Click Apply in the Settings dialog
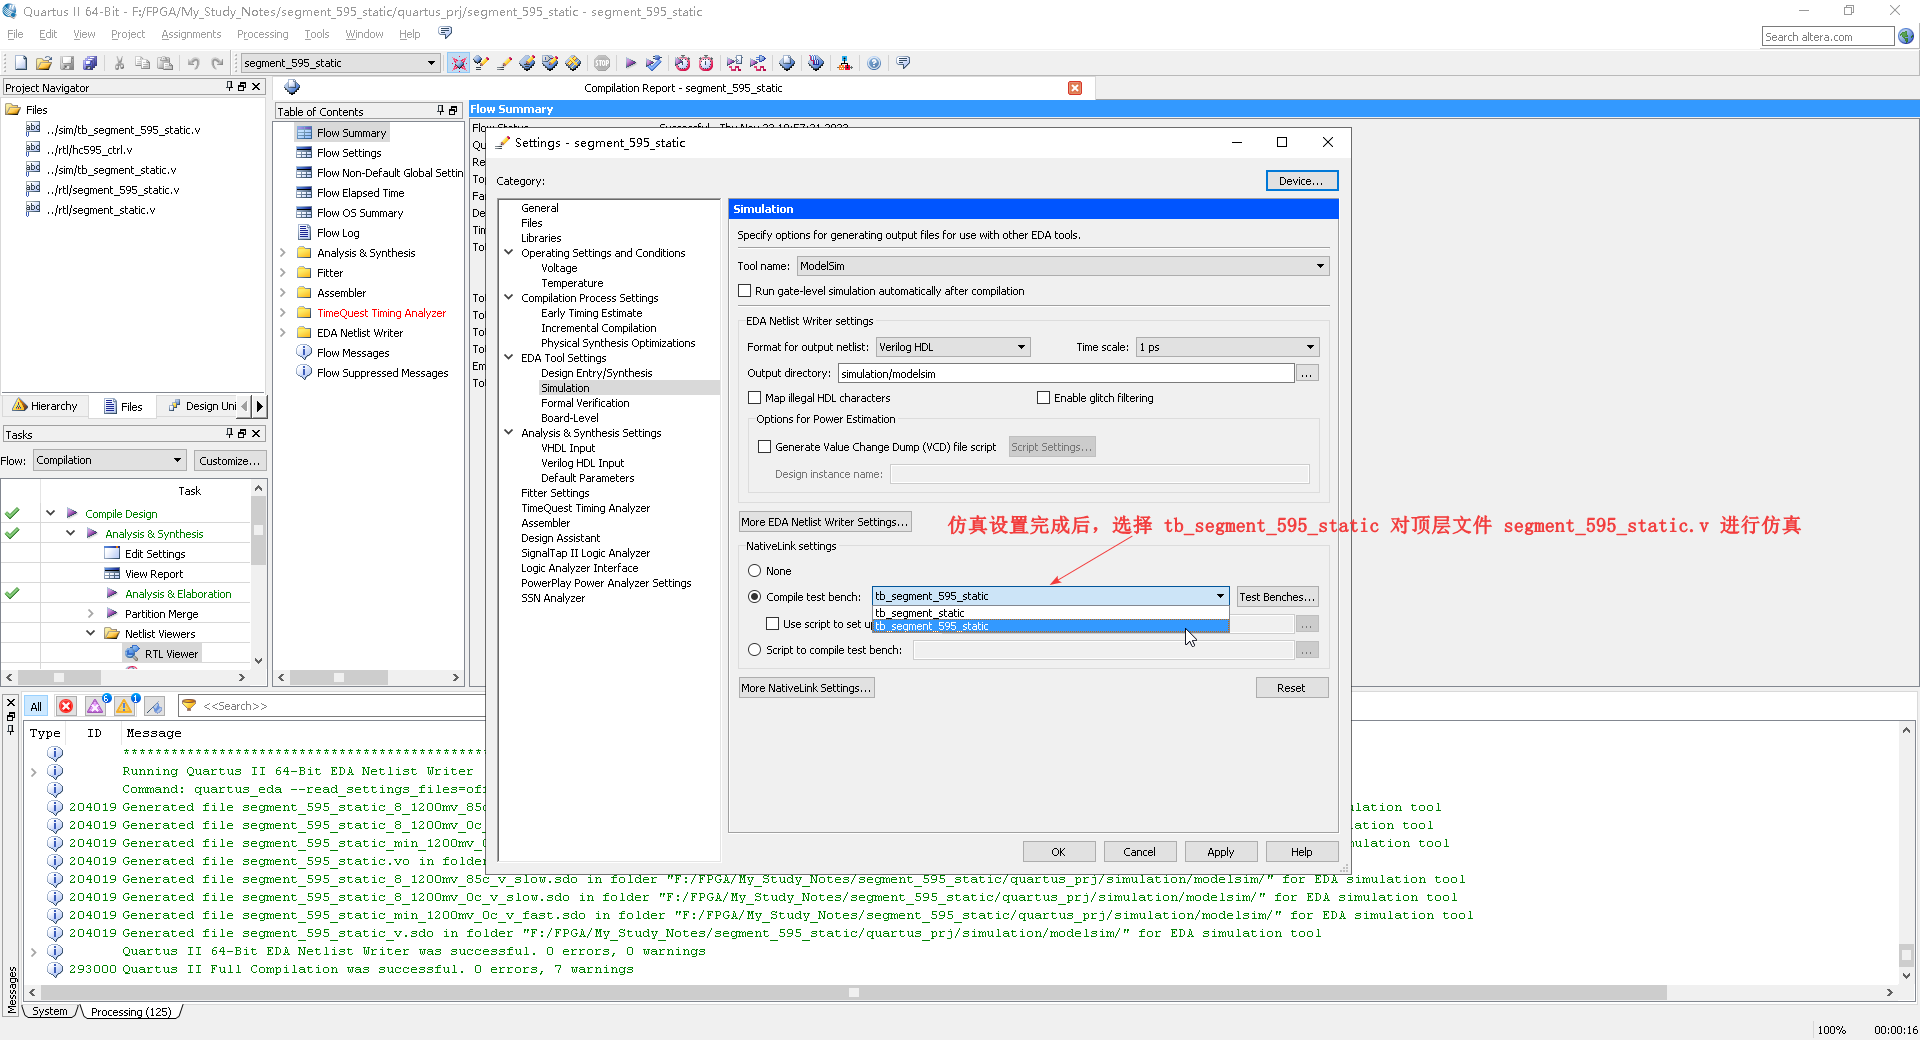Screen dimensions: 1920x1040 pyautogui.click(x=1220, y=852)
